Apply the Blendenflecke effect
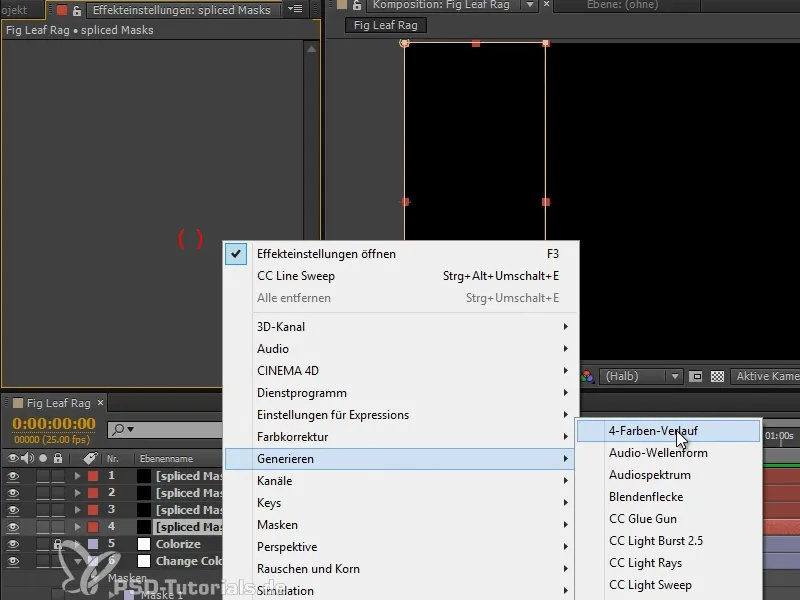Screen dimensions: 800x600 pyautogui.click(x=668, y=496)
